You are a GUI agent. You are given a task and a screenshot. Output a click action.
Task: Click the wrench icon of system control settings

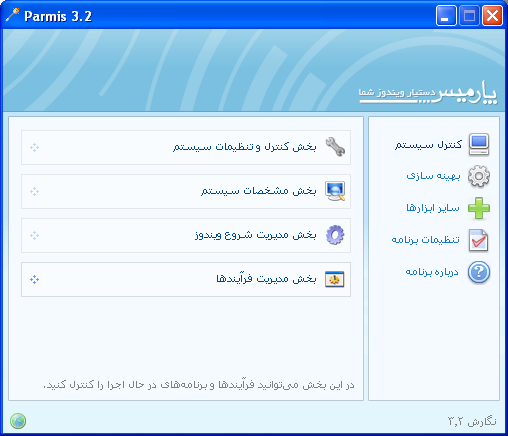(x=335, y=147)
